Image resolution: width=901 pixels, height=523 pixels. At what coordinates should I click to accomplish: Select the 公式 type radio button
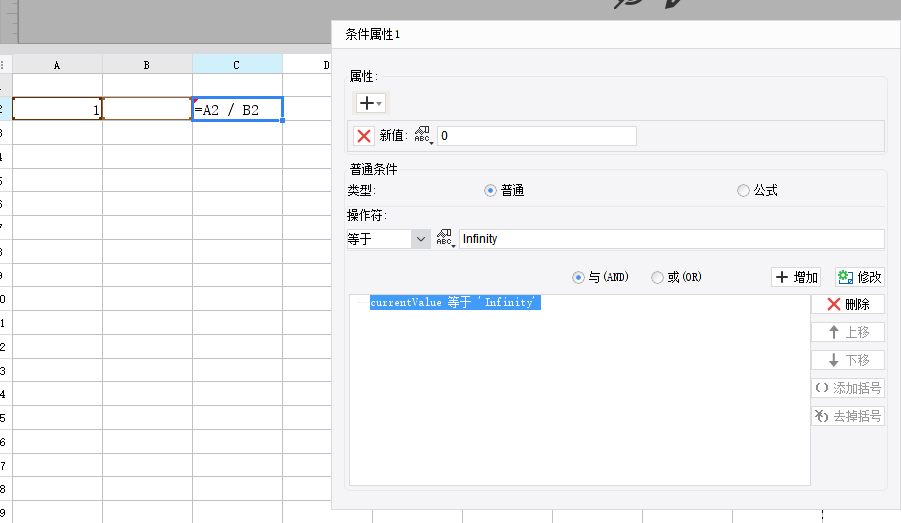pos(743,191)
